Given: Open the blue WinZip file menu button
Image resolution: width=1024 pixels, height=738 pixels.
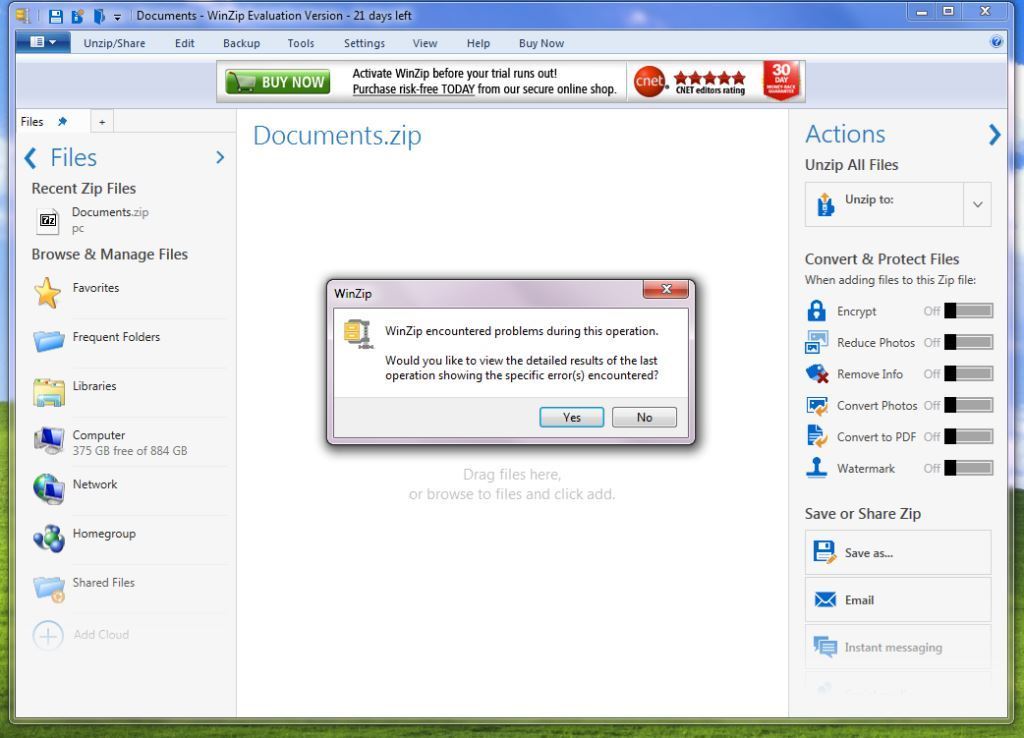Looking at the screenshot, I should (x=42, y=42).
